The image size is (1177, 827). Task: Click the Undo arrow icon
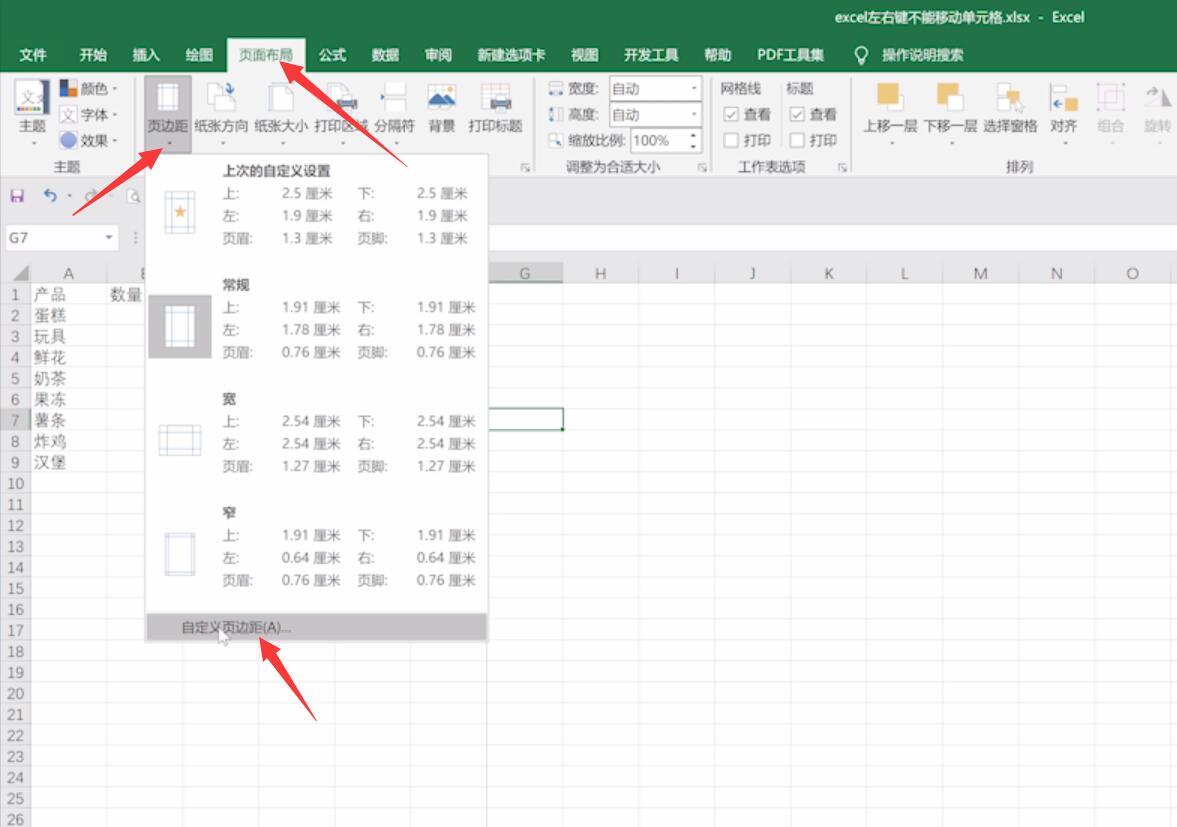[x=50, y=196]
